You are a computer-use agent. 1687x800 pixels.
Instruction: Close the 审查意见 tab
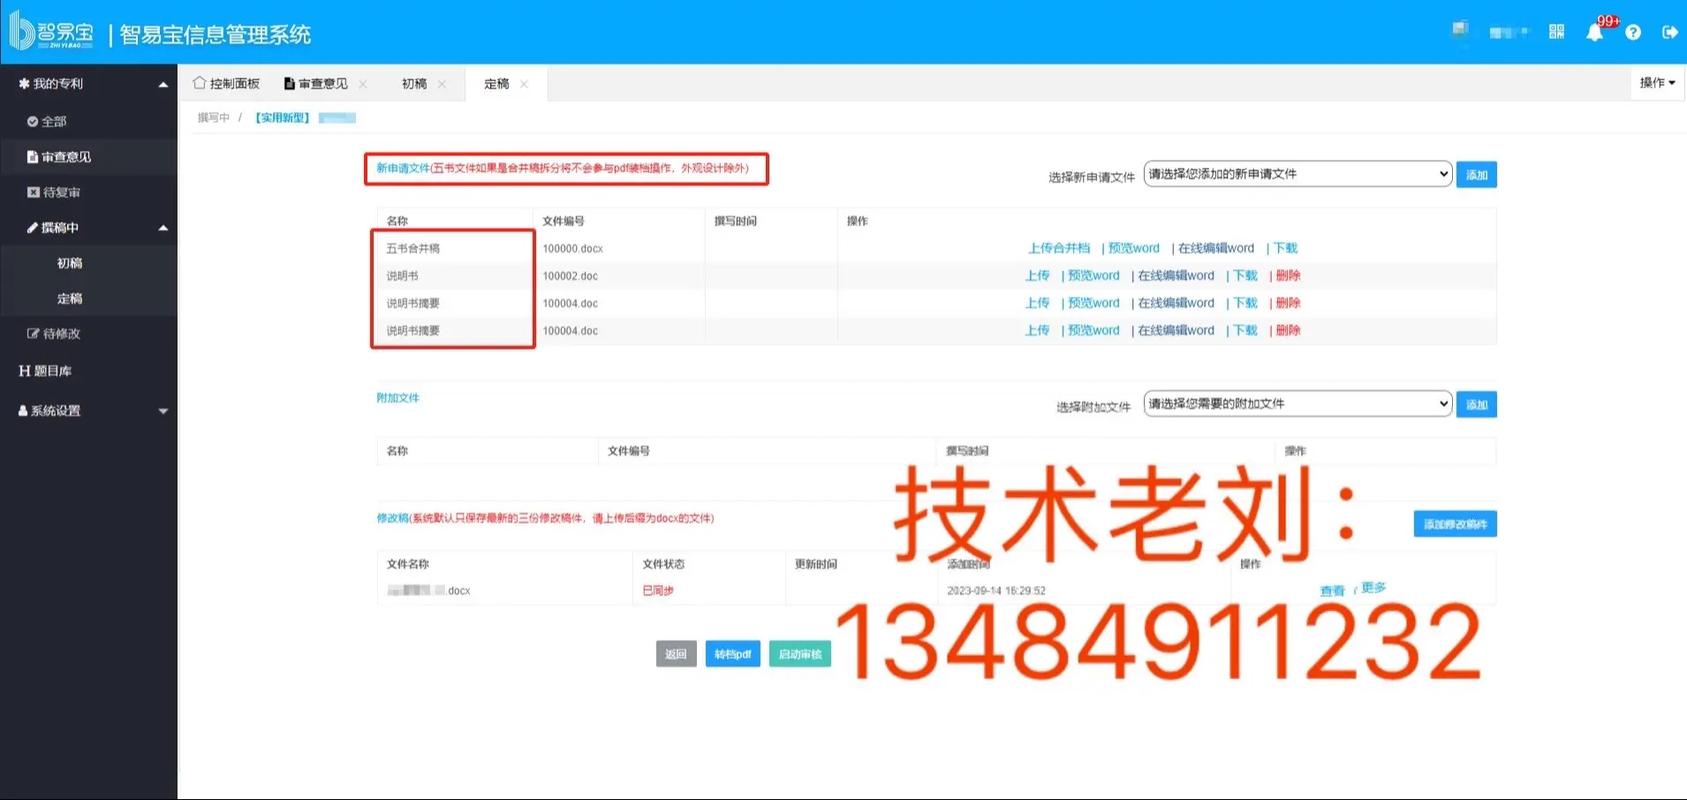[x=363, y=84]
